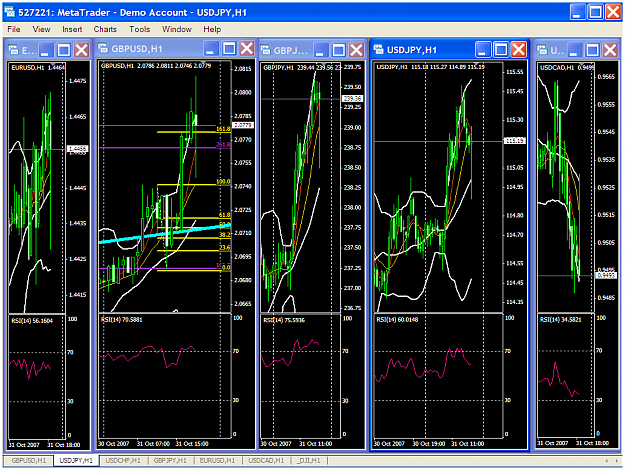The image size is (625, 470).
Task: Close the EURUSD chart window
Action: [x=82, y=50]
